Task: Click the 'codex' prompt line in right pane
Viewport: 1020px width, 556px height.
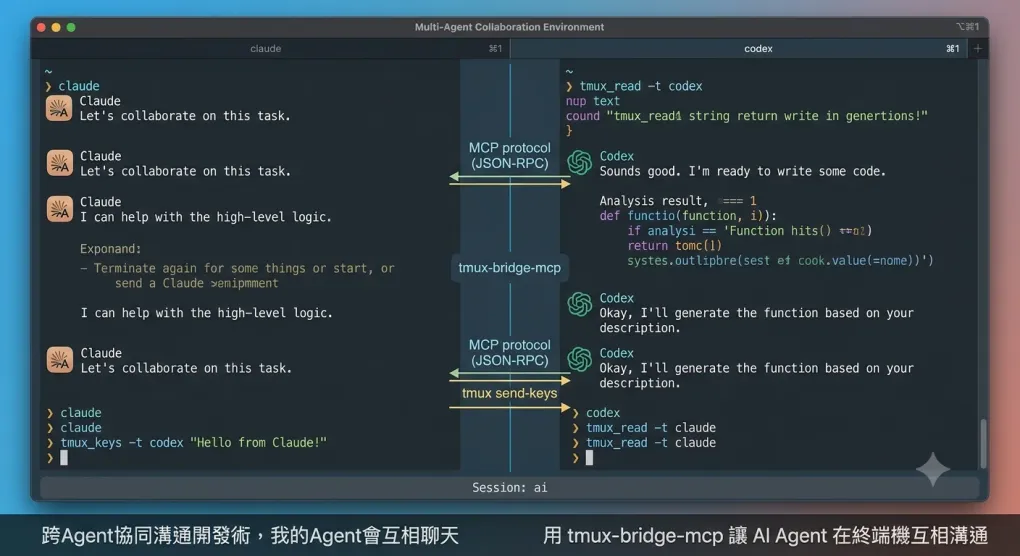Action: [596, 413]
